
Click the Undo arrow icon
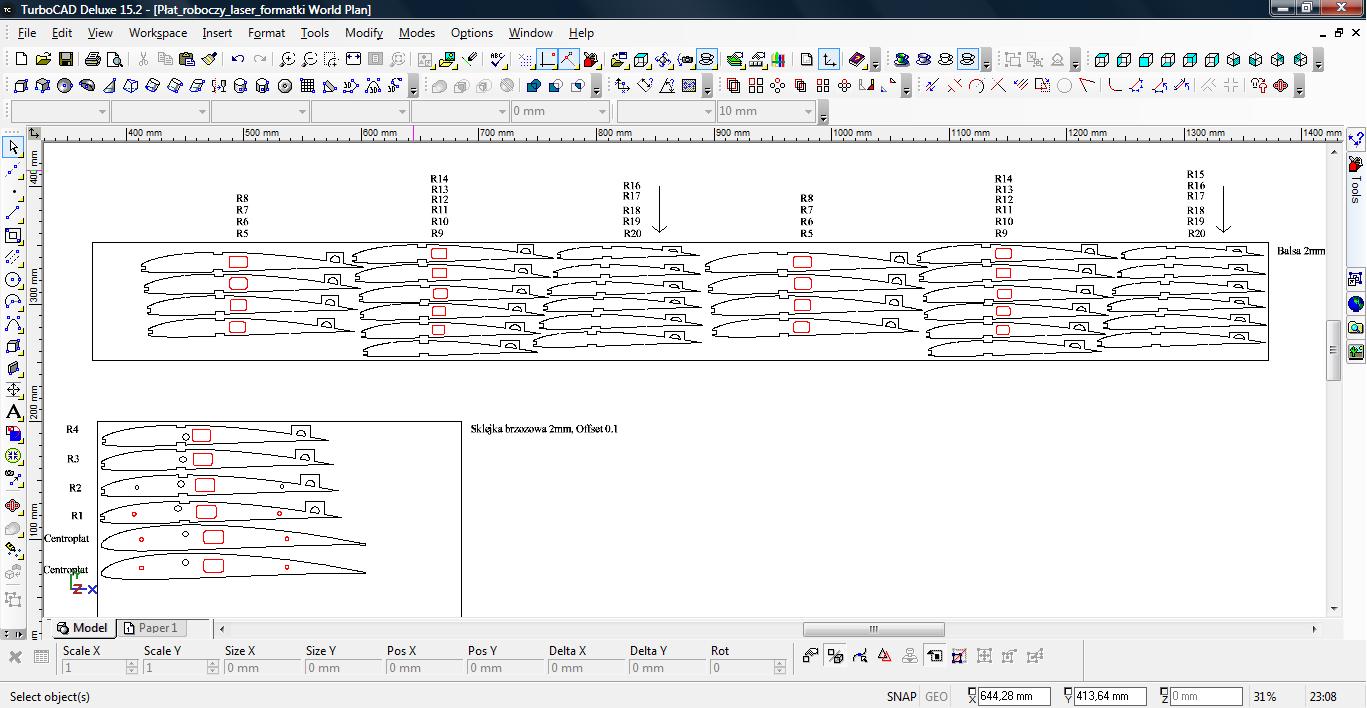tap(237, 60)
